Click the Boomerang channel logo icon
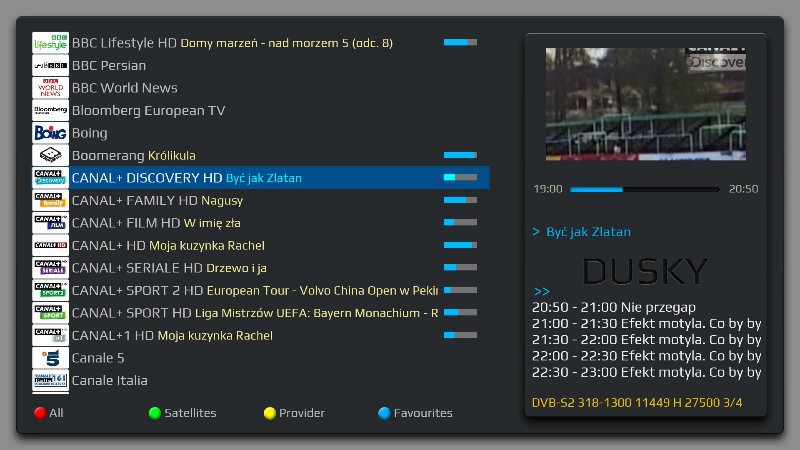The image size is (800, 450). point(50,155)
